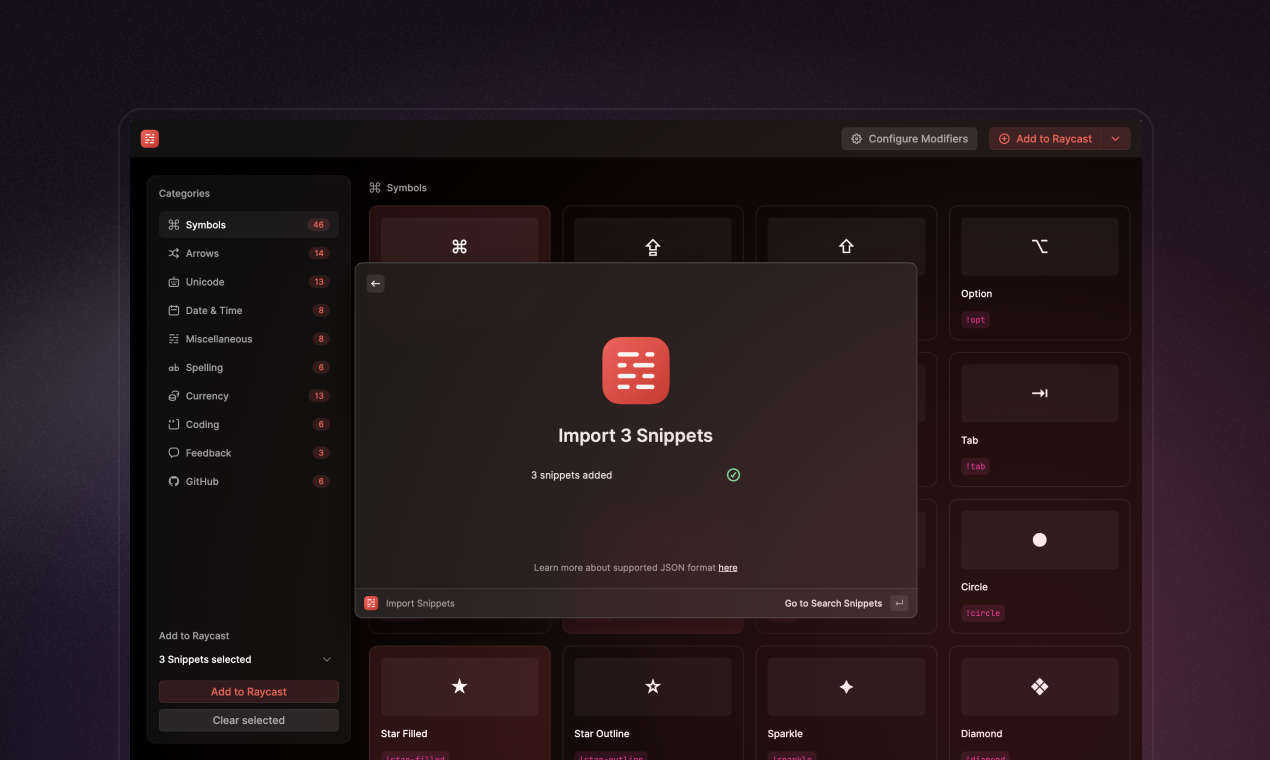Click the !opt keyword tag
The height and width of the screenshot is (760, 1270).
point(975,320)
